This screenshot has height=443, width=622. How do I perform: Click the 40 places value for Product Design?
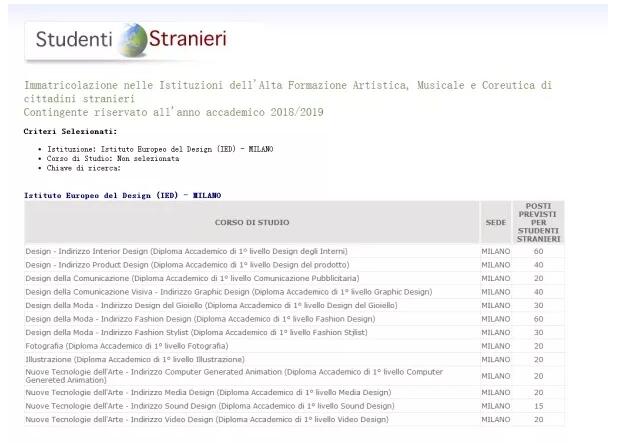pos(538,265)
